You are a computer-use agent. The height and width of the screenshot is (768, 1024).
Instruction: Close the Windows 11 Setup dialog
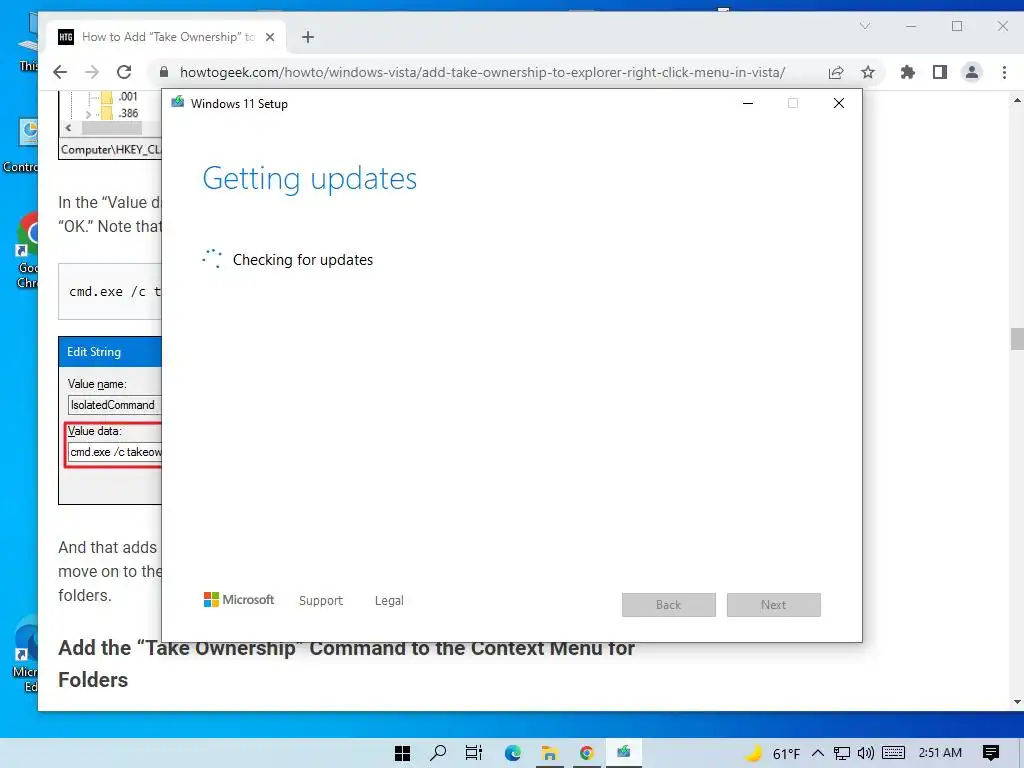(x=839, y=103)
